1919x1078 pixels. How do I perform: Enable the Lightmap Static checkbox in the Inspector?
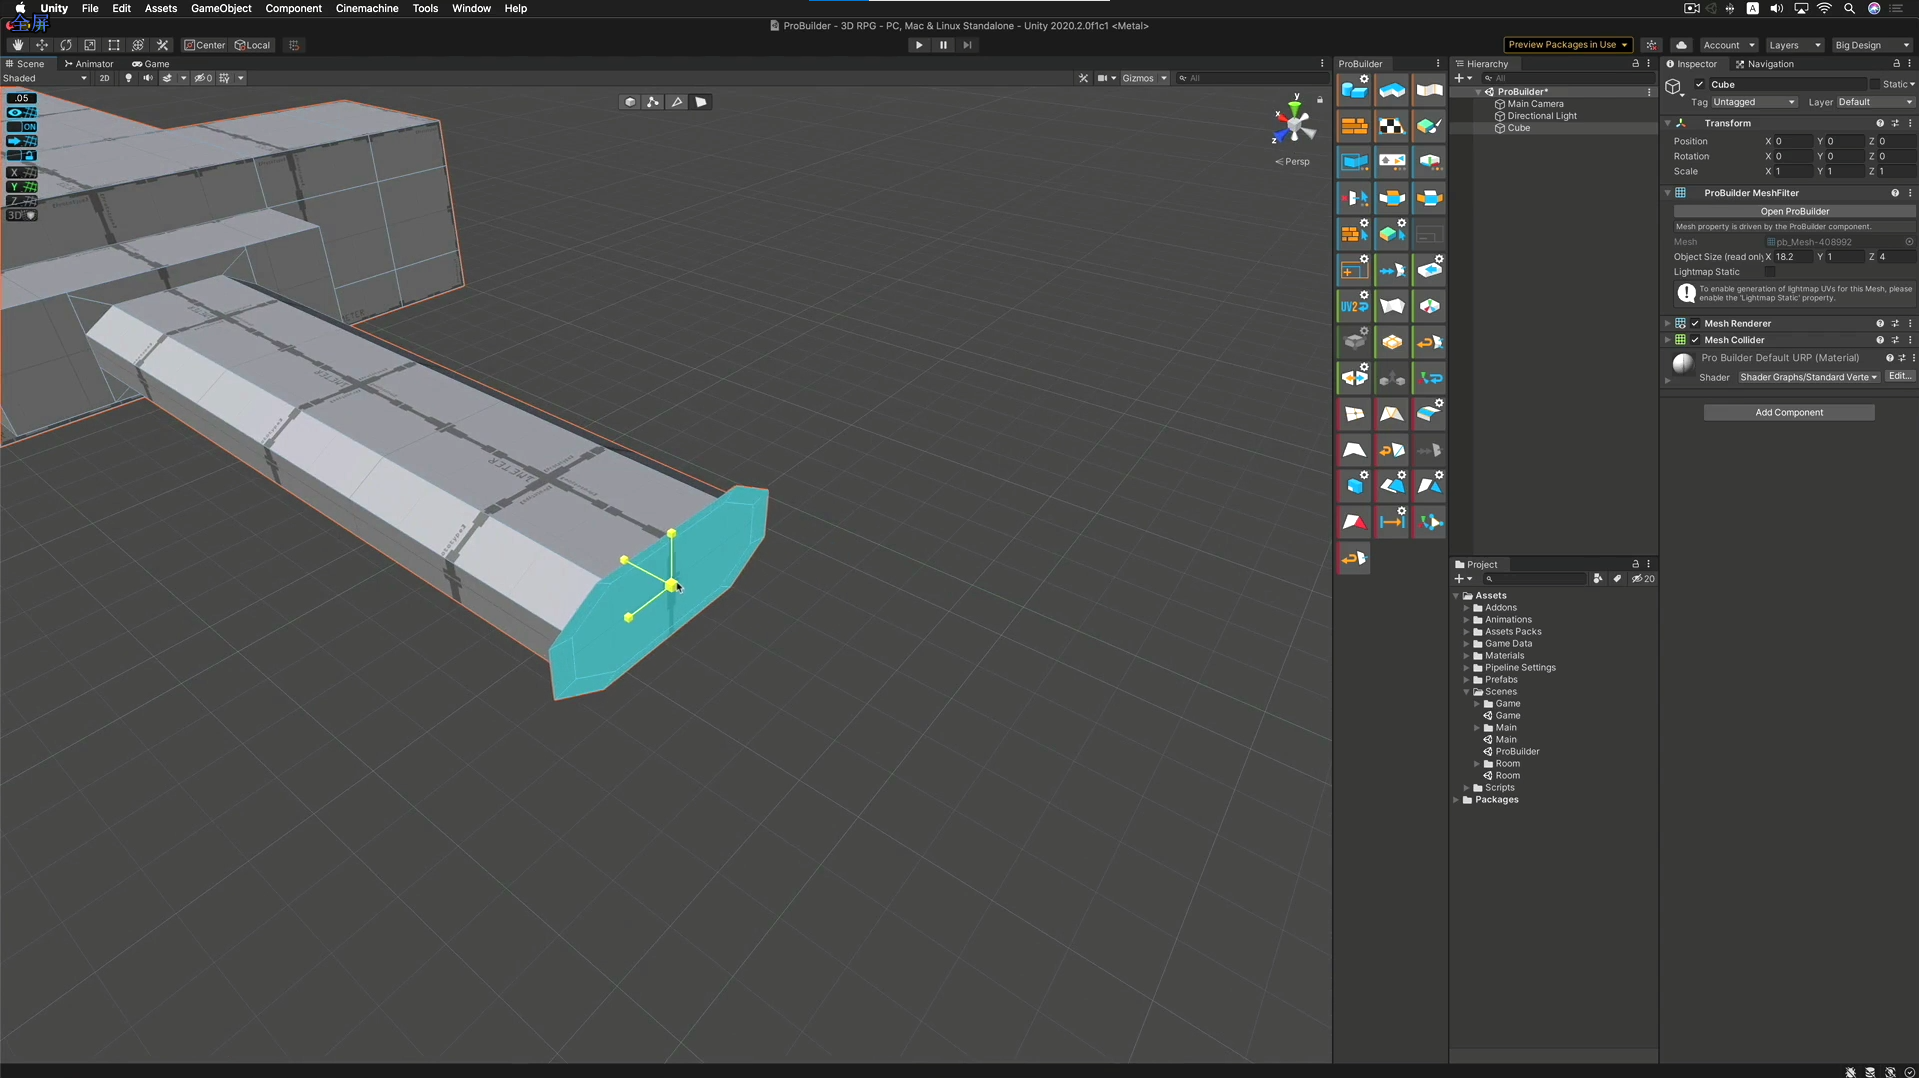click(1770, 272)
